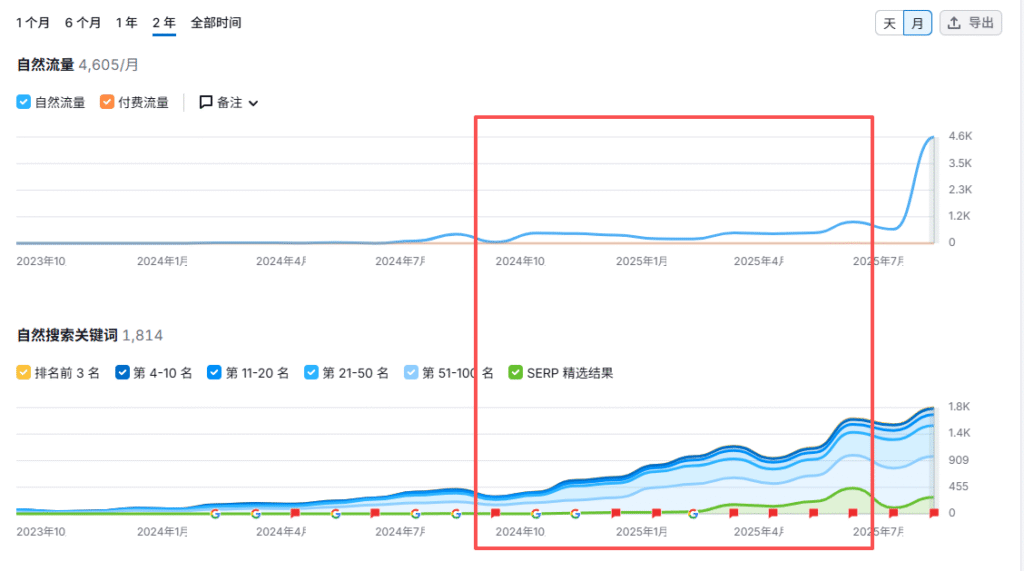
Task: Uncheck the orange 付费流量 checkbox
Action: tap(107, 102)
